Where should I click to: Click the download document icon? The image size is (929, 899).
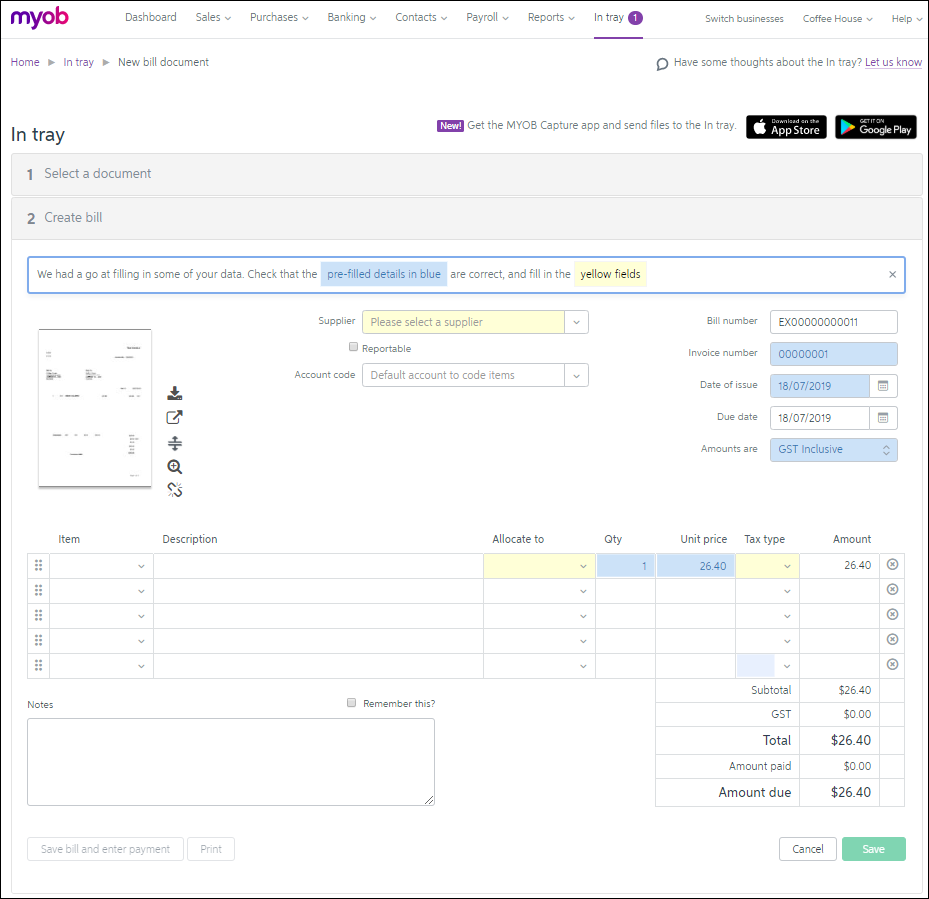(175, 393)
